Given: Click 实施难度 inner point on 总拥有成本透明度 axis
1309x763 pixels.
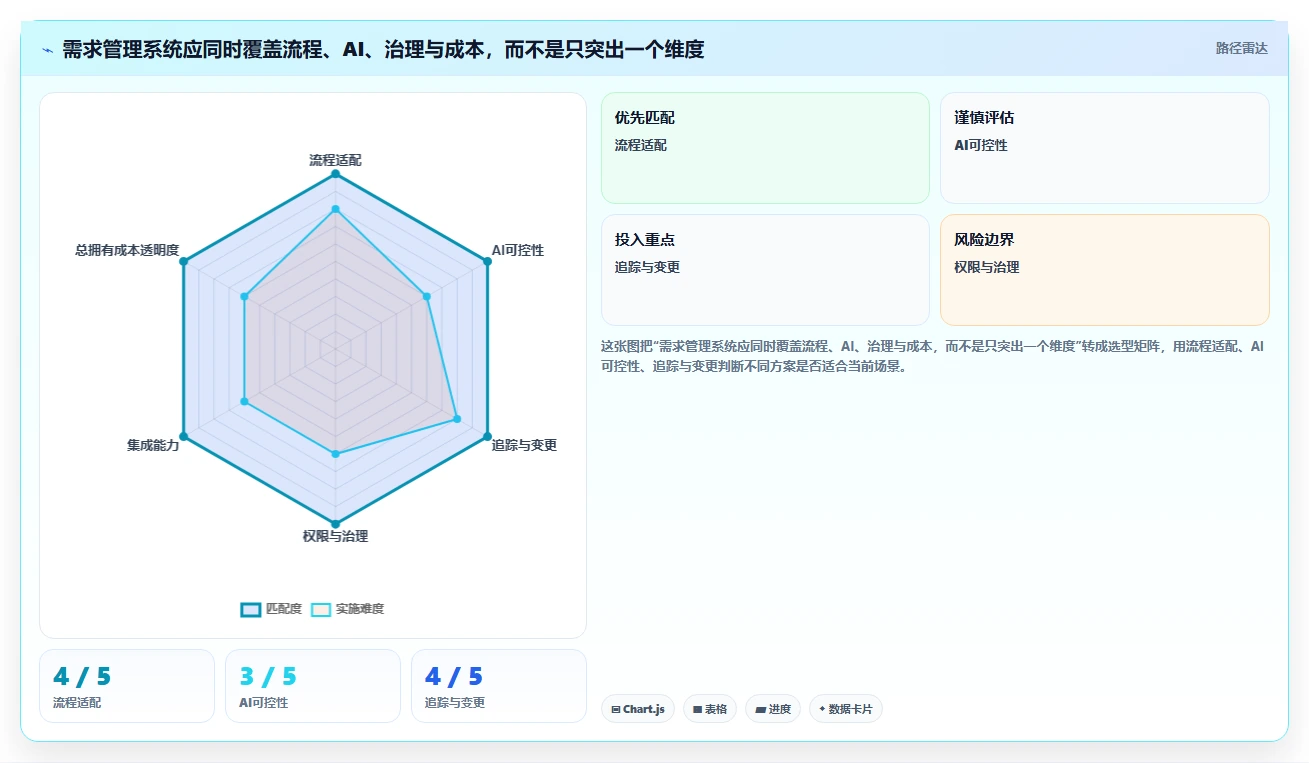Looking at the screenshot, I should pos(244,296).
